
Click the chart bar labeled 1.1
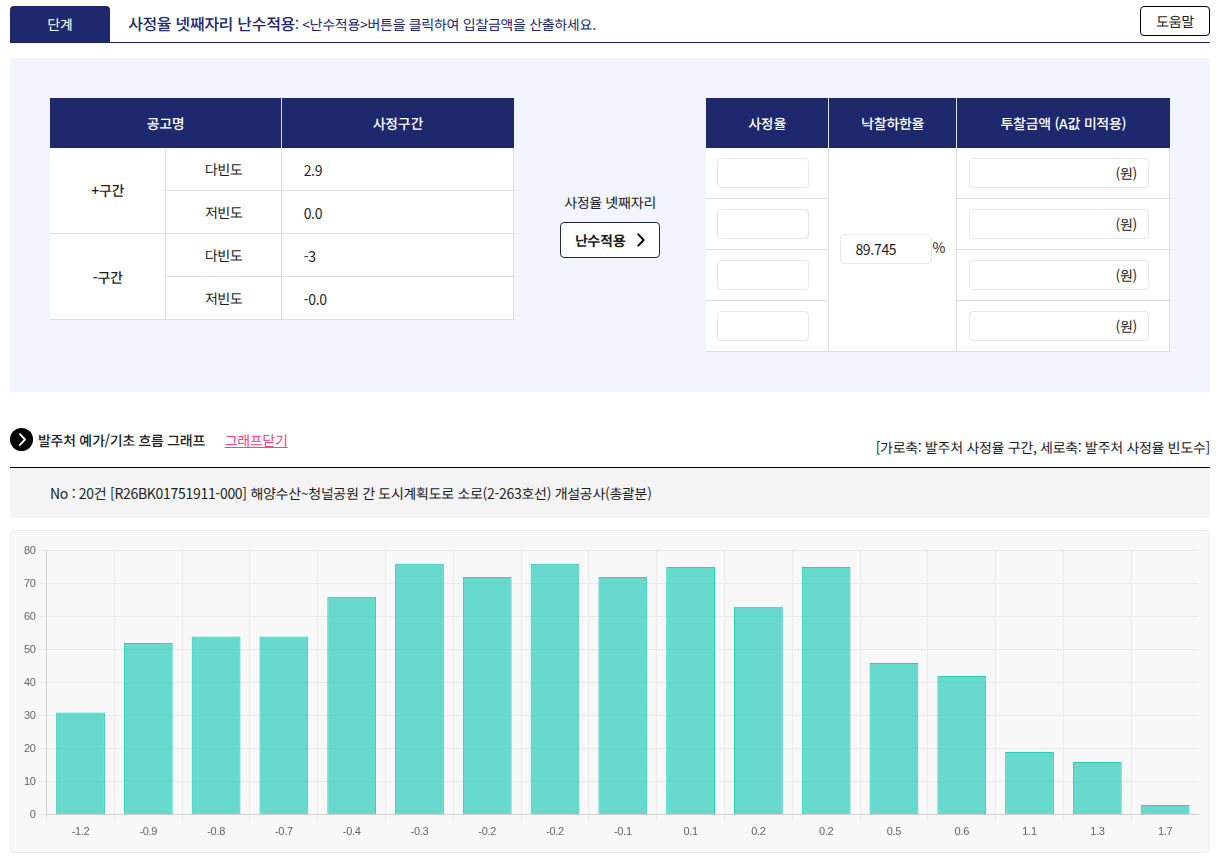[1030, 783]
